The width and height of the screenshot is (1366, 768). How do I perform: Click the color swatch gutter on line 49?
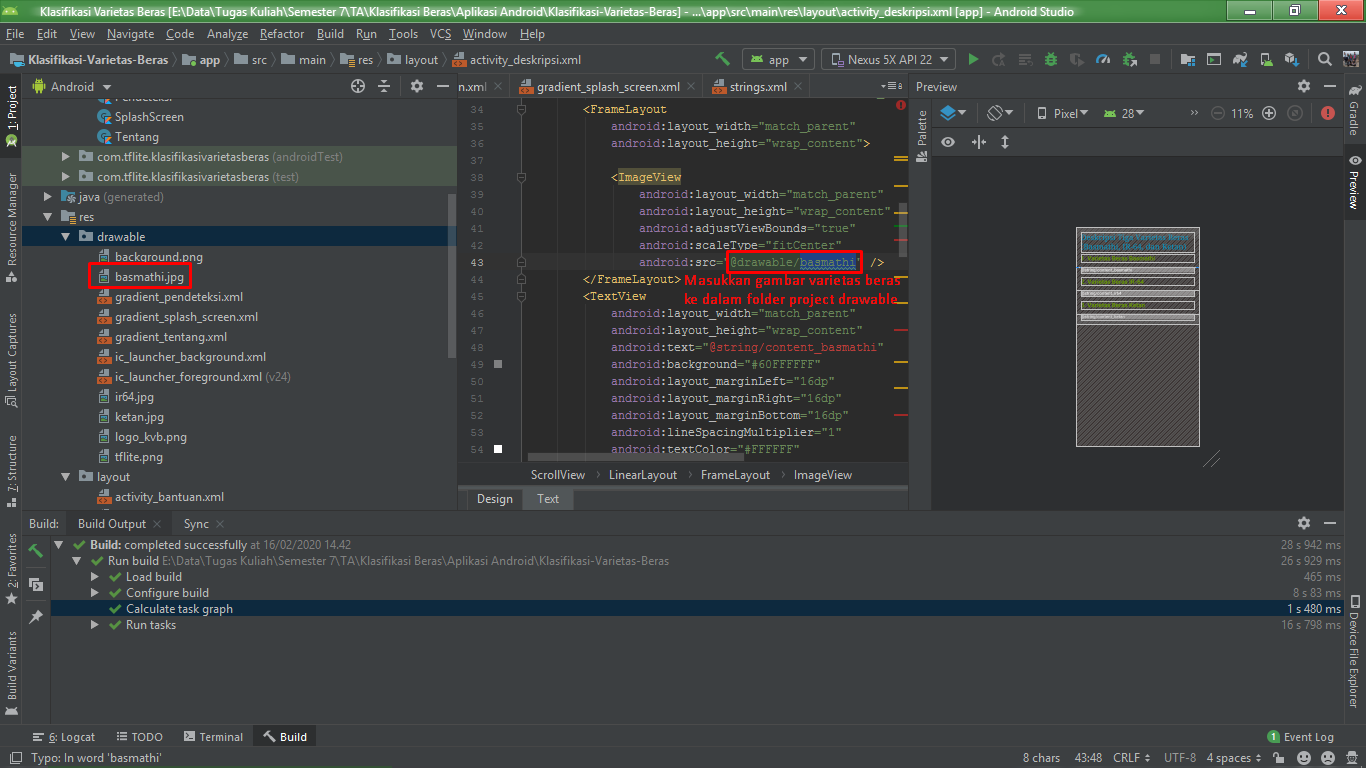coord(498,364)
